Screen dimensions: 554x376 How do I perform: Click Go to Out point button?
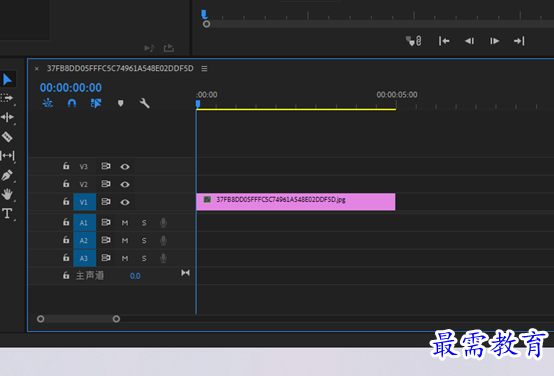tap(519, 41)
